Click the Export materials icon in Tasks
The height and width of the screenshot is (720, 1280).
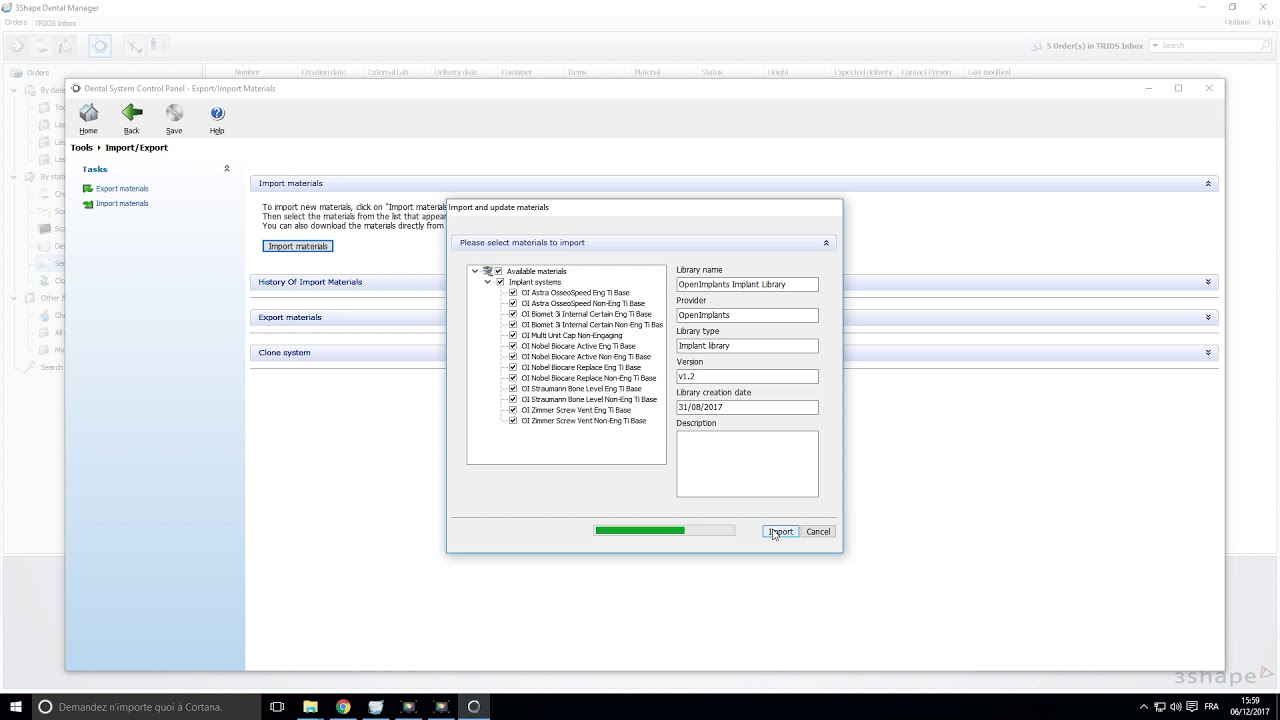88,189
